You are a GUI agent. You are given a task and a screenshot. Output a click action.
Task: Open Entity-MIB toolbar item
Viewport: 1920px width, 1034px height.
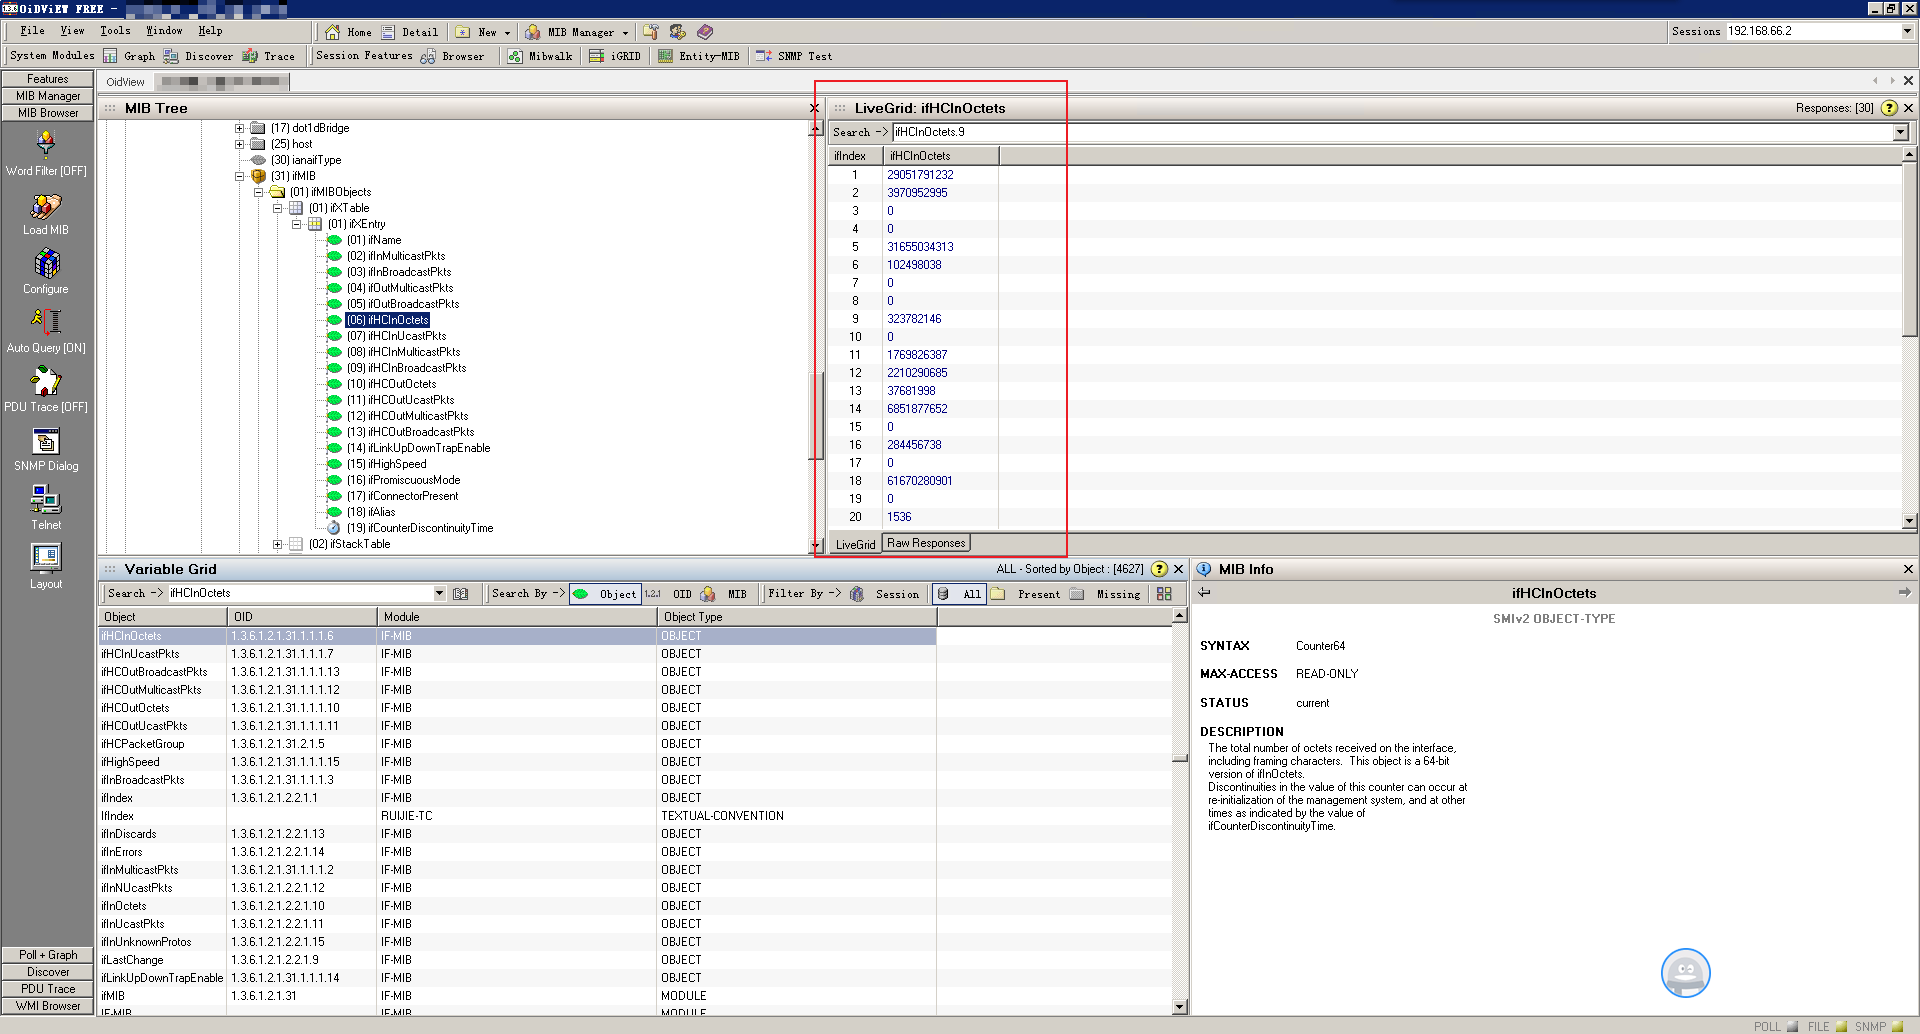(699, 56)
